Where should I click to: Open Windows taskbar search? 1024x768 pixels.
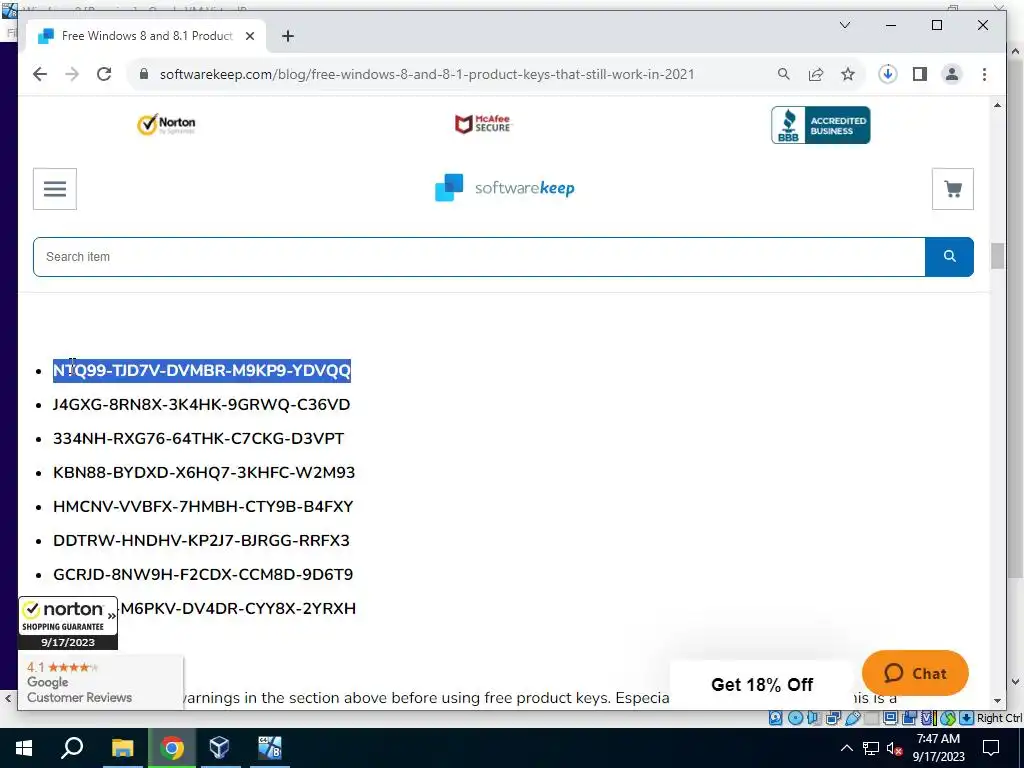click(72, 748)
